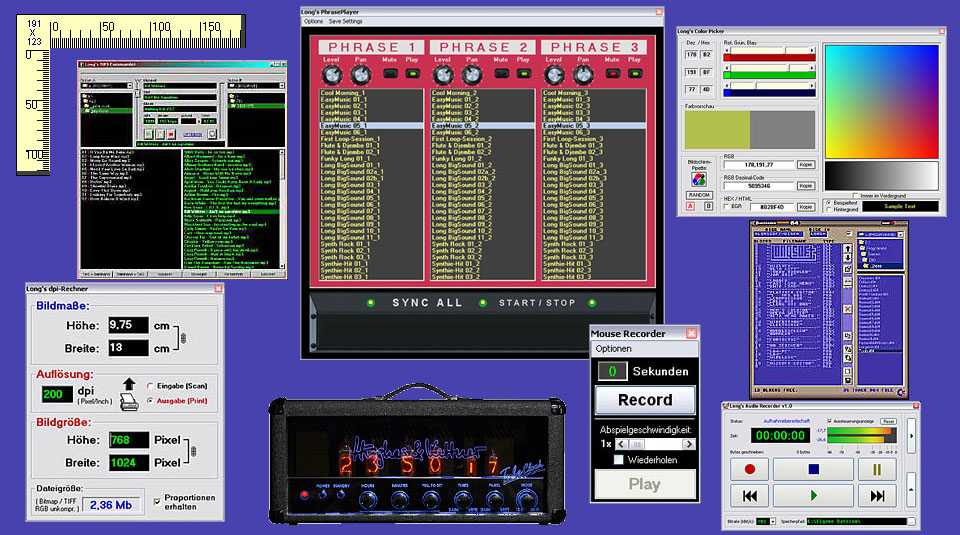The height and width of the screenshot is (535, 960).
Task: Open the Optionen menu in Mouse Recorder
Action: coord(612,348)
